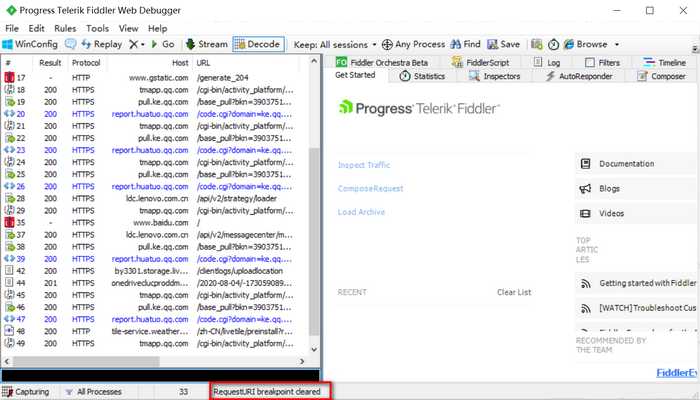Open the Rules menu
The width and height of the screenshot is (700, 400).
(x=65, y=28)
